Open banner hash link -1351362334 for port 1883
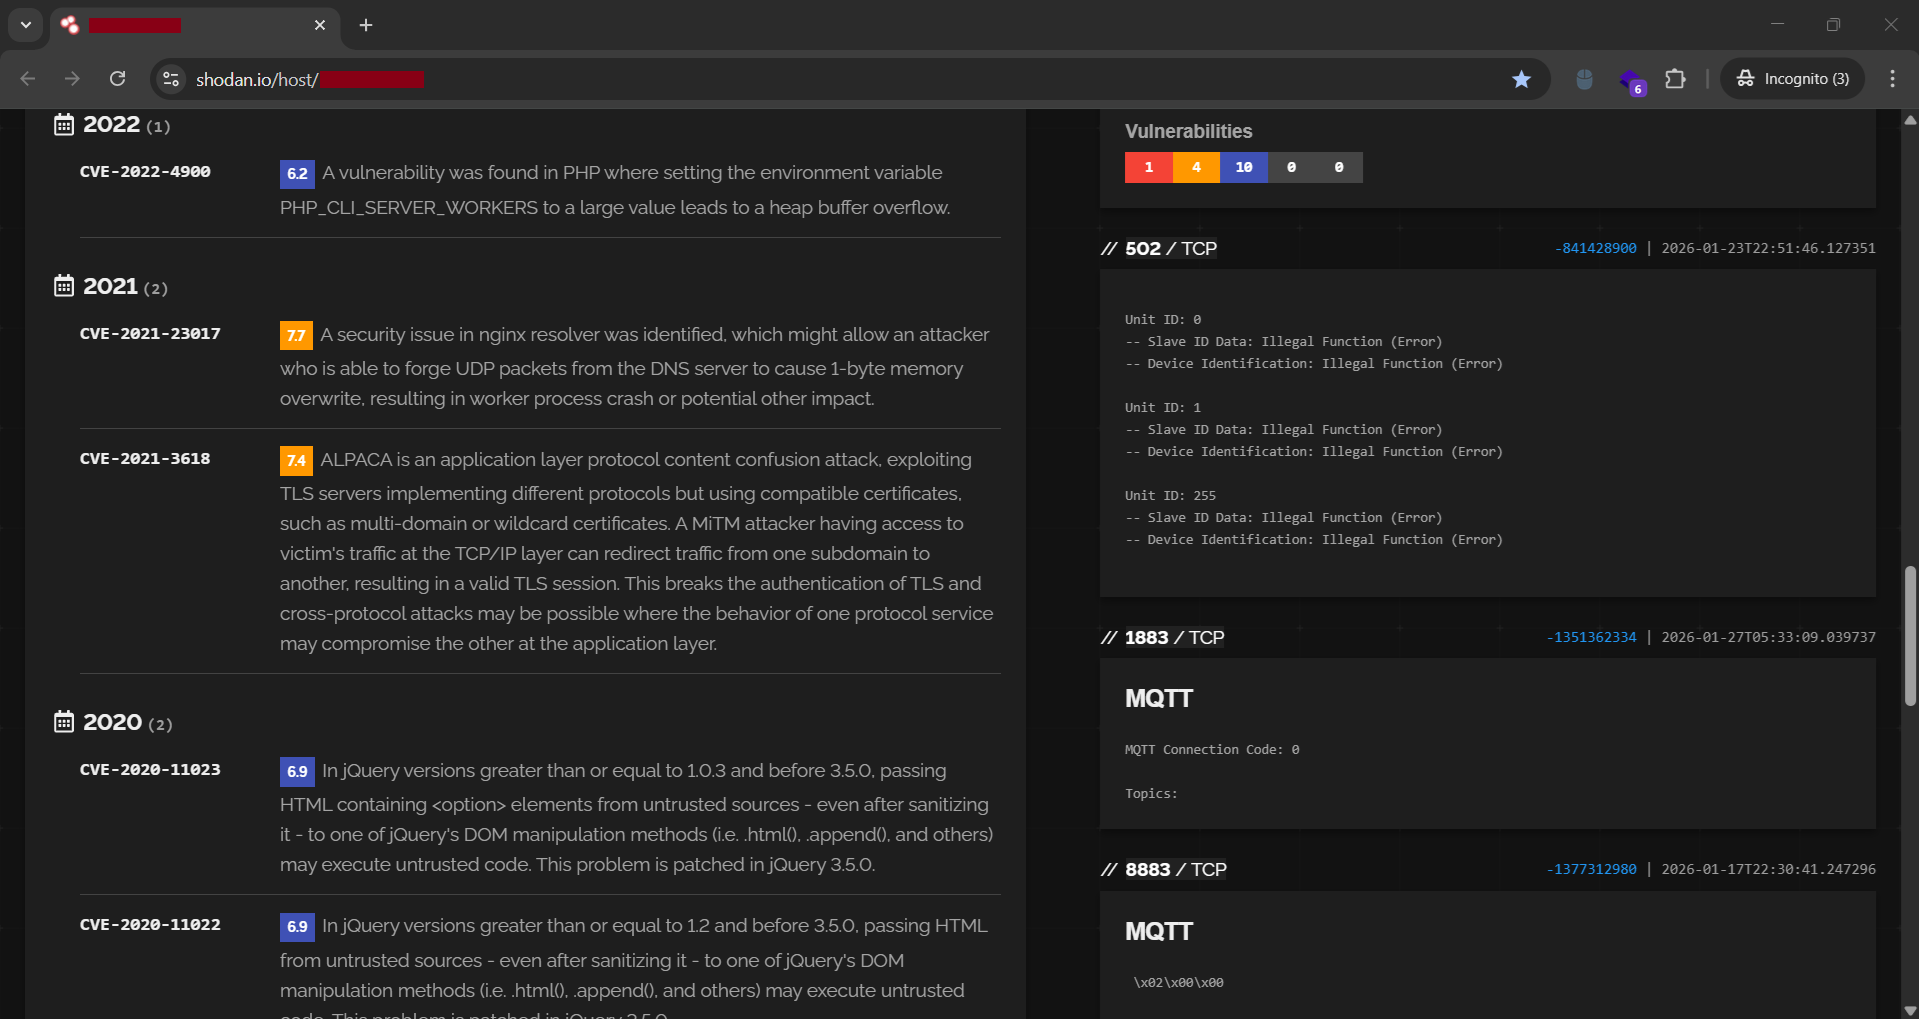 pos(1590,637)
